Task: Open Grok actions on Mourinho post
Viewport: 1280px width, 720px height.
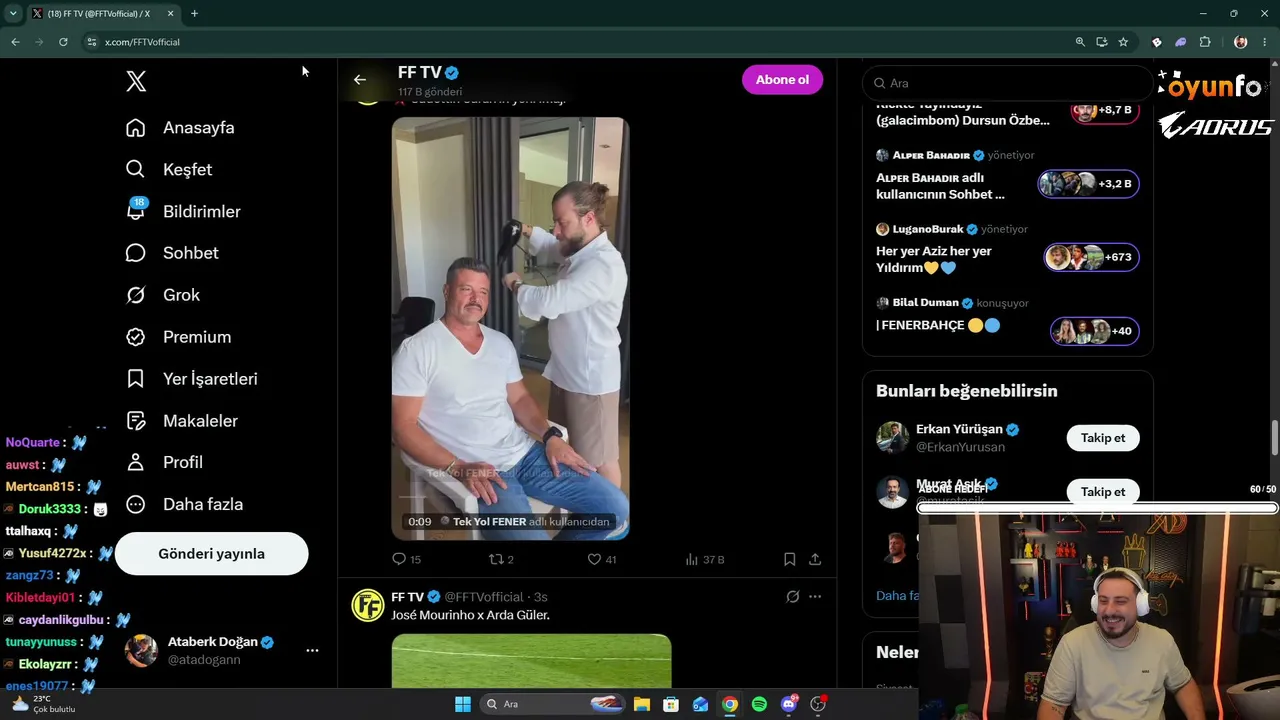Action: click(792, 597)
